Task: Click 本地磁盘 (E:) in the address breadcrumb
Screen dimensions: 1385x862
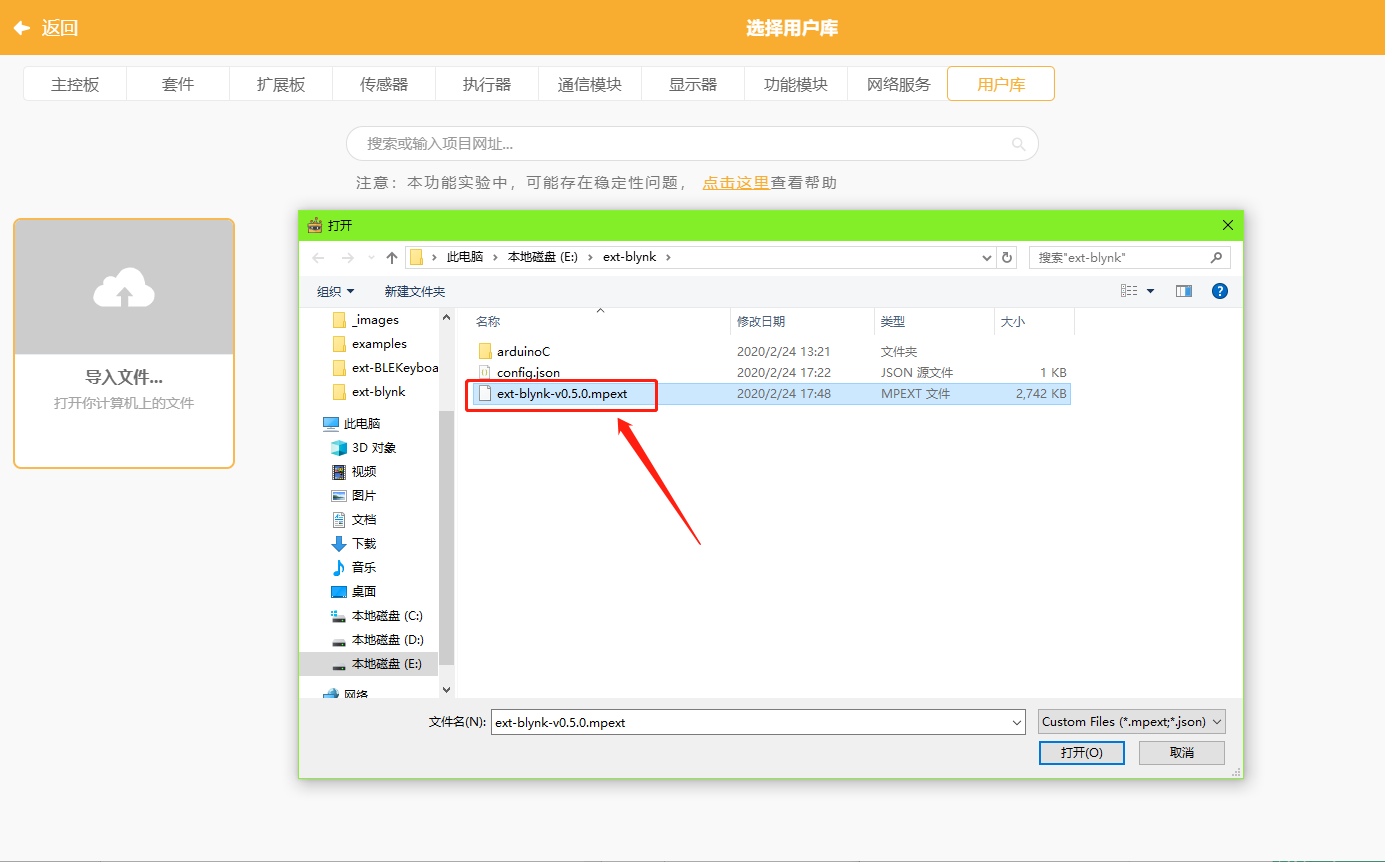Action: pos(543,257)
